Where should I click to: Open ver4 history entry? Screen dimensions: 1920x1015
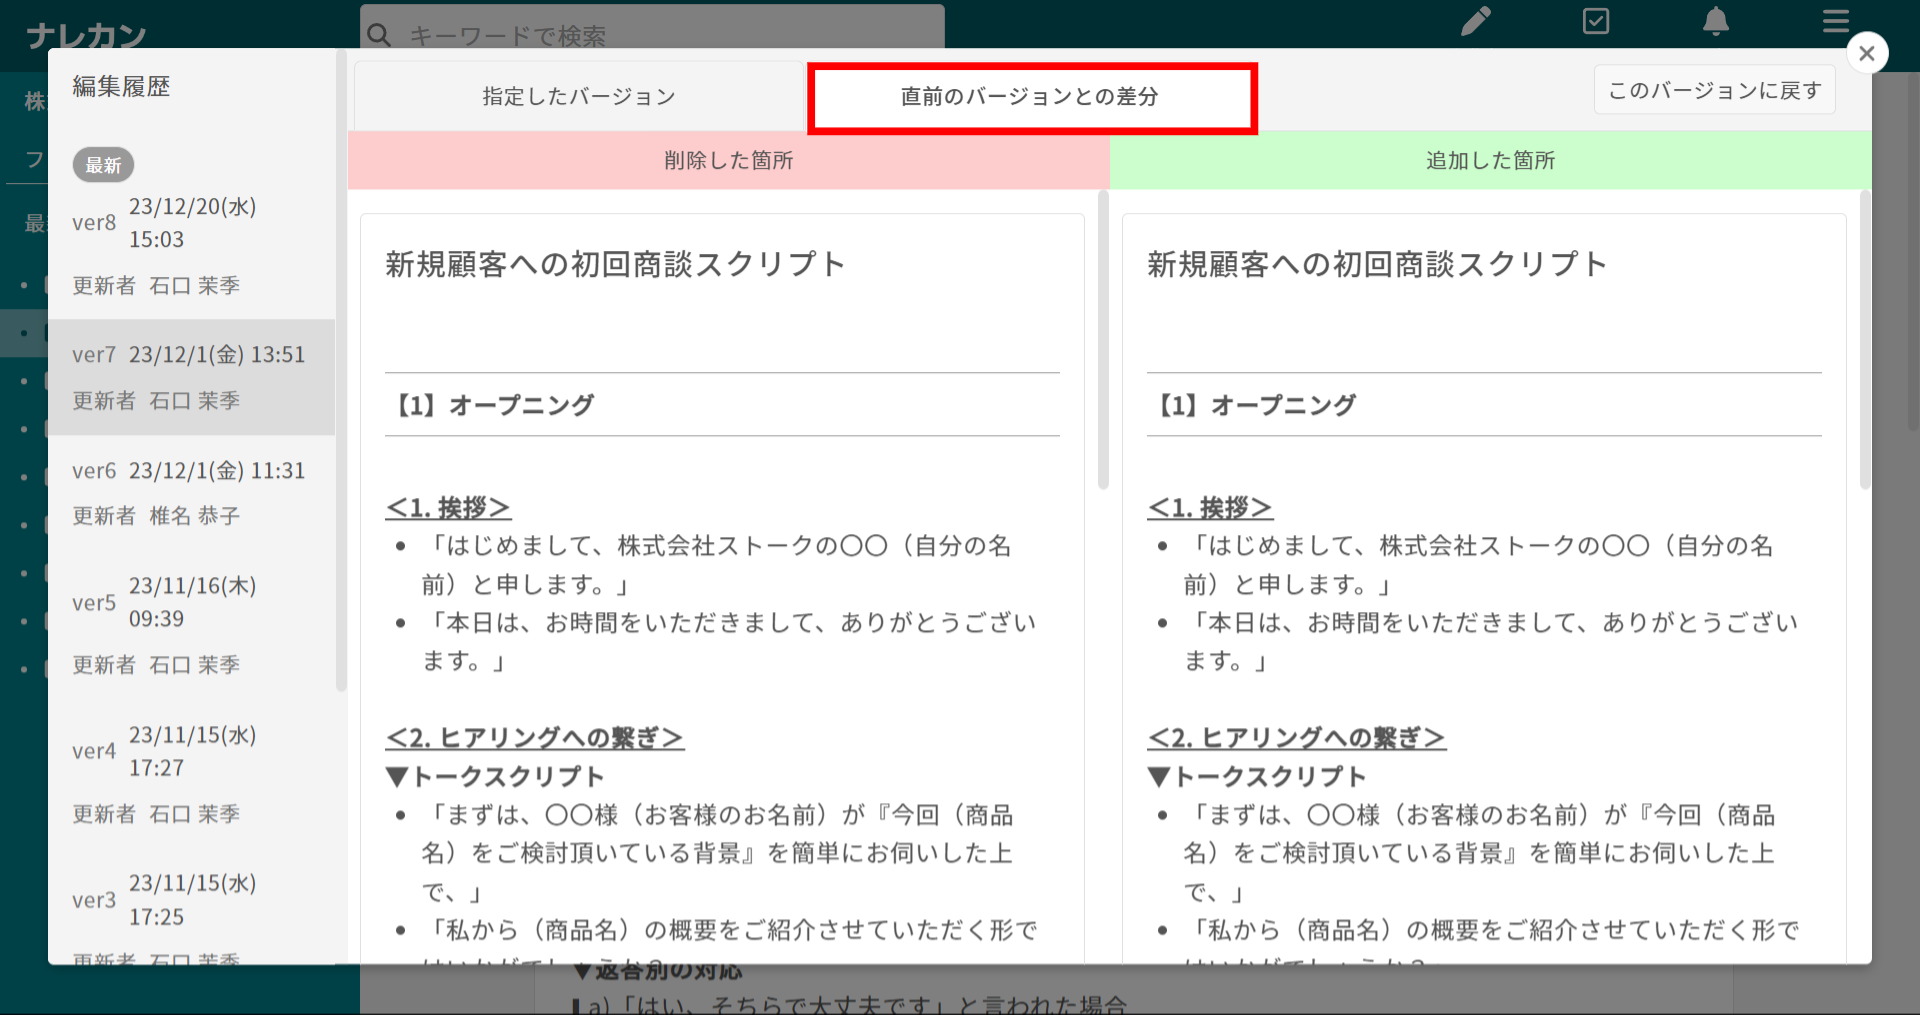pyautogui.click(x=190, y=772)
